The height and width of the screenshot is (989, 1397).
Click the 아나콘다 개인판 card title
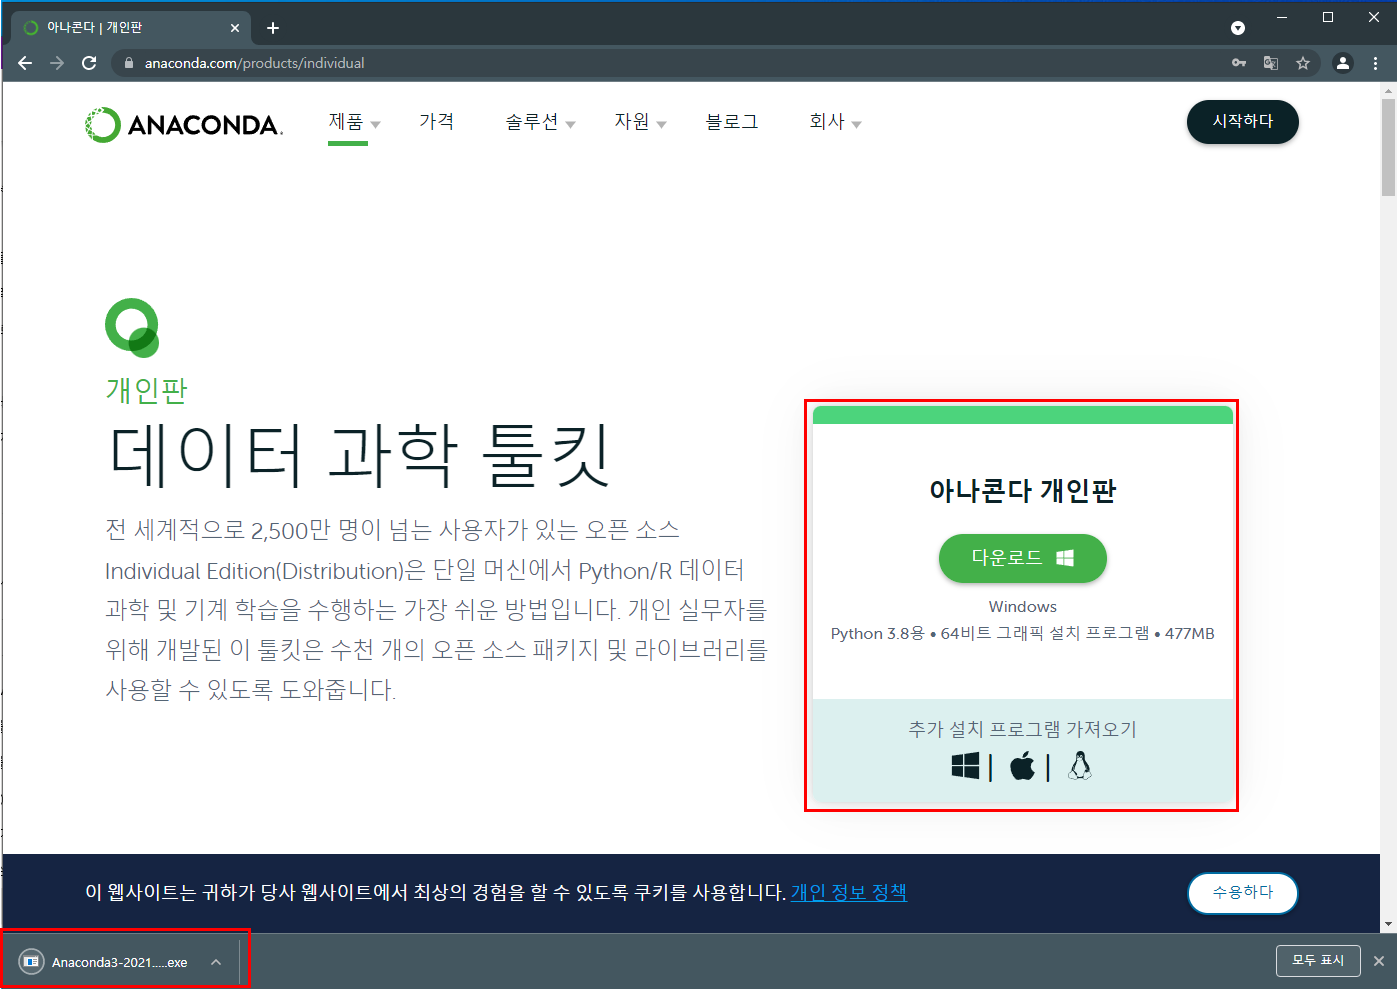tap(1023, 491)
